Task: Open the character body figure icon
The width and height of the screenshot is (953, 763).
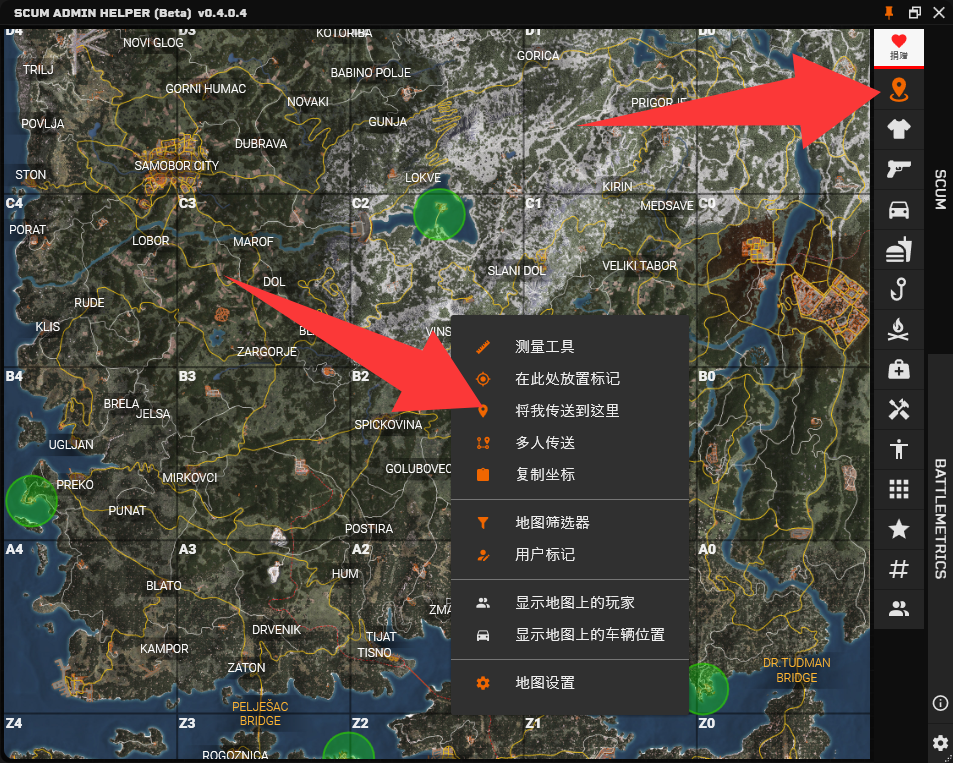Action: (898, 449)
